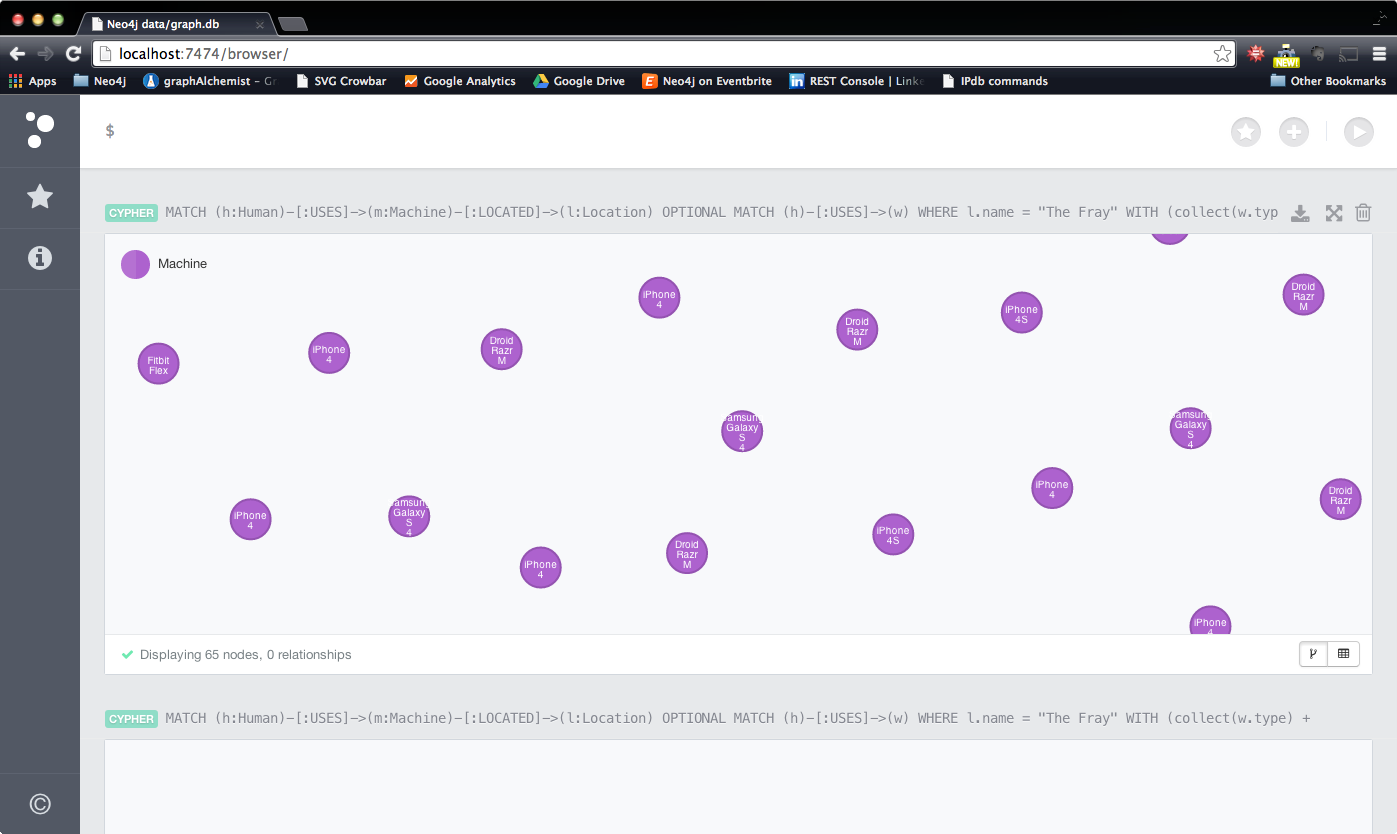
Task: Expand the first result frame to fullscreen
Action: tap(1333, 212)
